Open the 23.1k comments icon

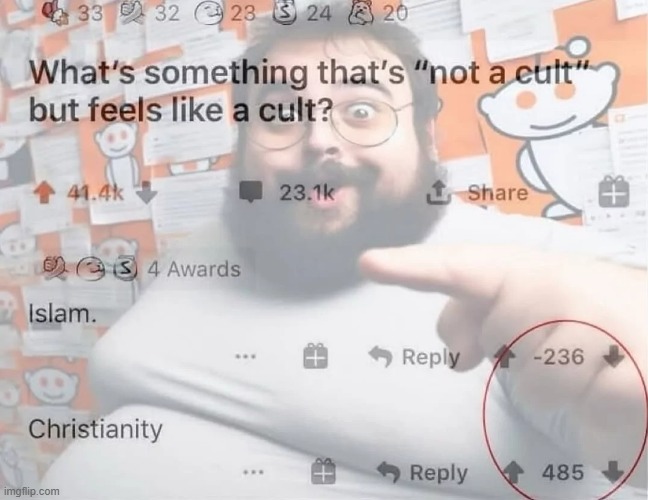coord(252,193)
